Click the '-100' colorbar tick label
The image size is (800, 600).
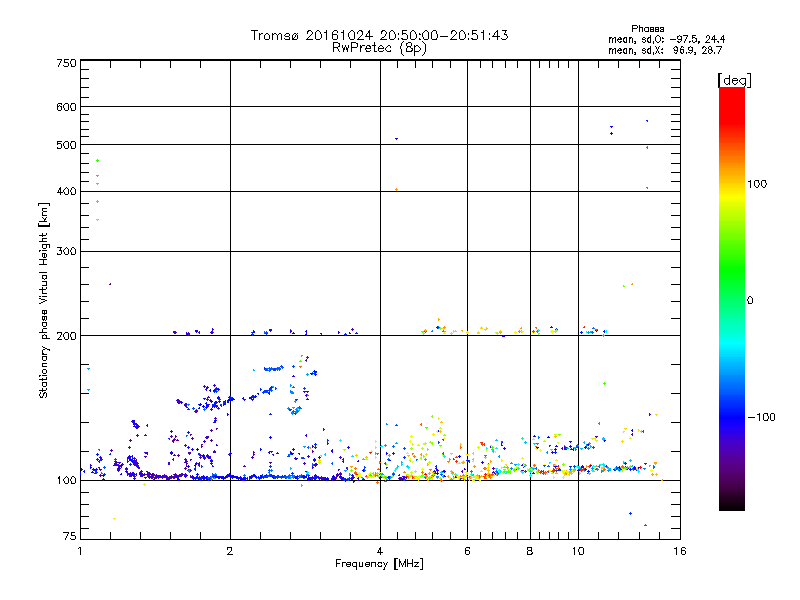point(761,417)
